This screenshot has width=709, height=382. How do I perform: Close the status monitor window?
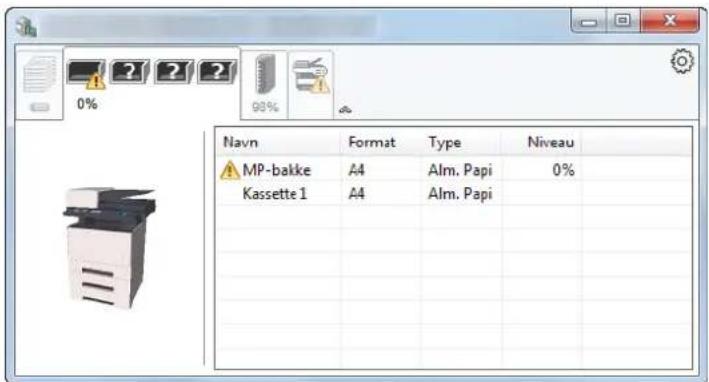click(x=670, y=21)
